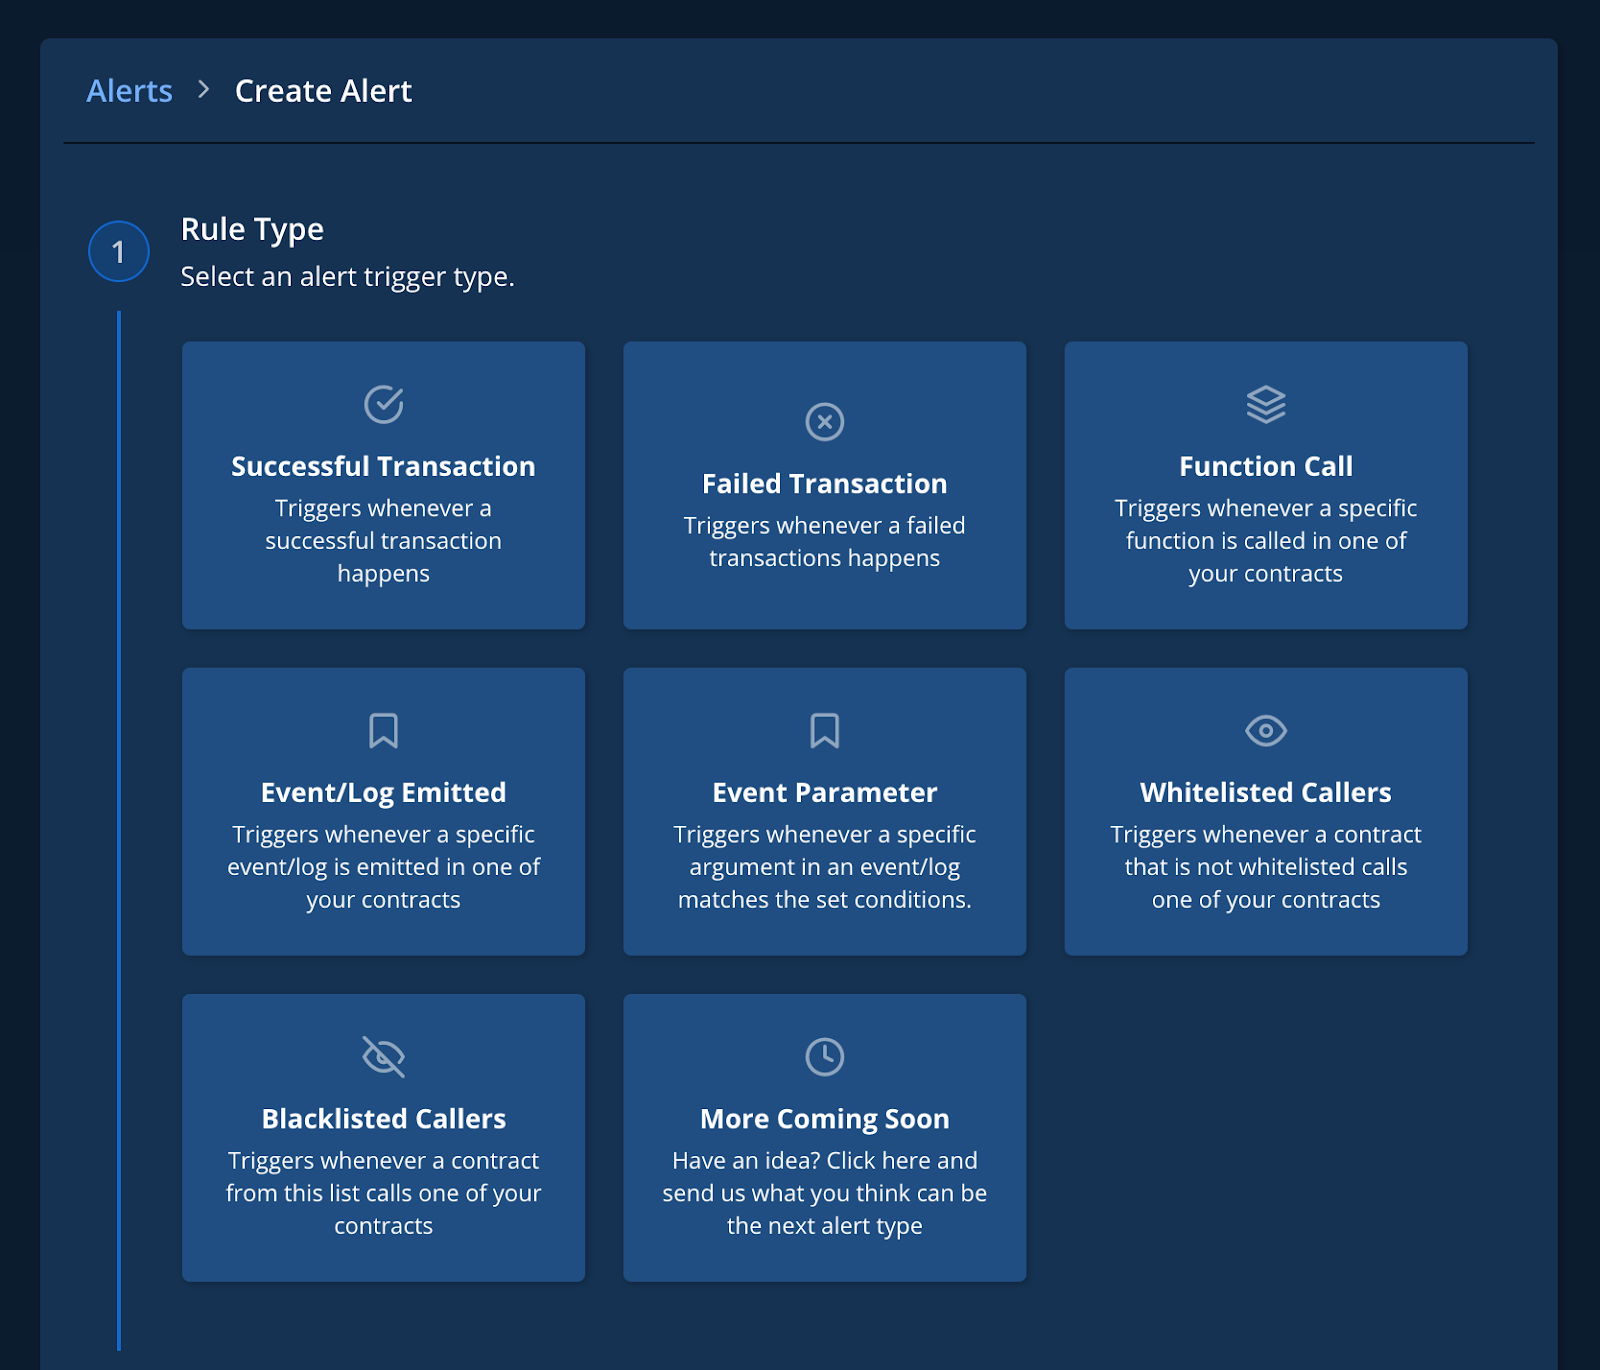
Task: Pick the "Function Call" title
Action: (x=1266, y=466)
